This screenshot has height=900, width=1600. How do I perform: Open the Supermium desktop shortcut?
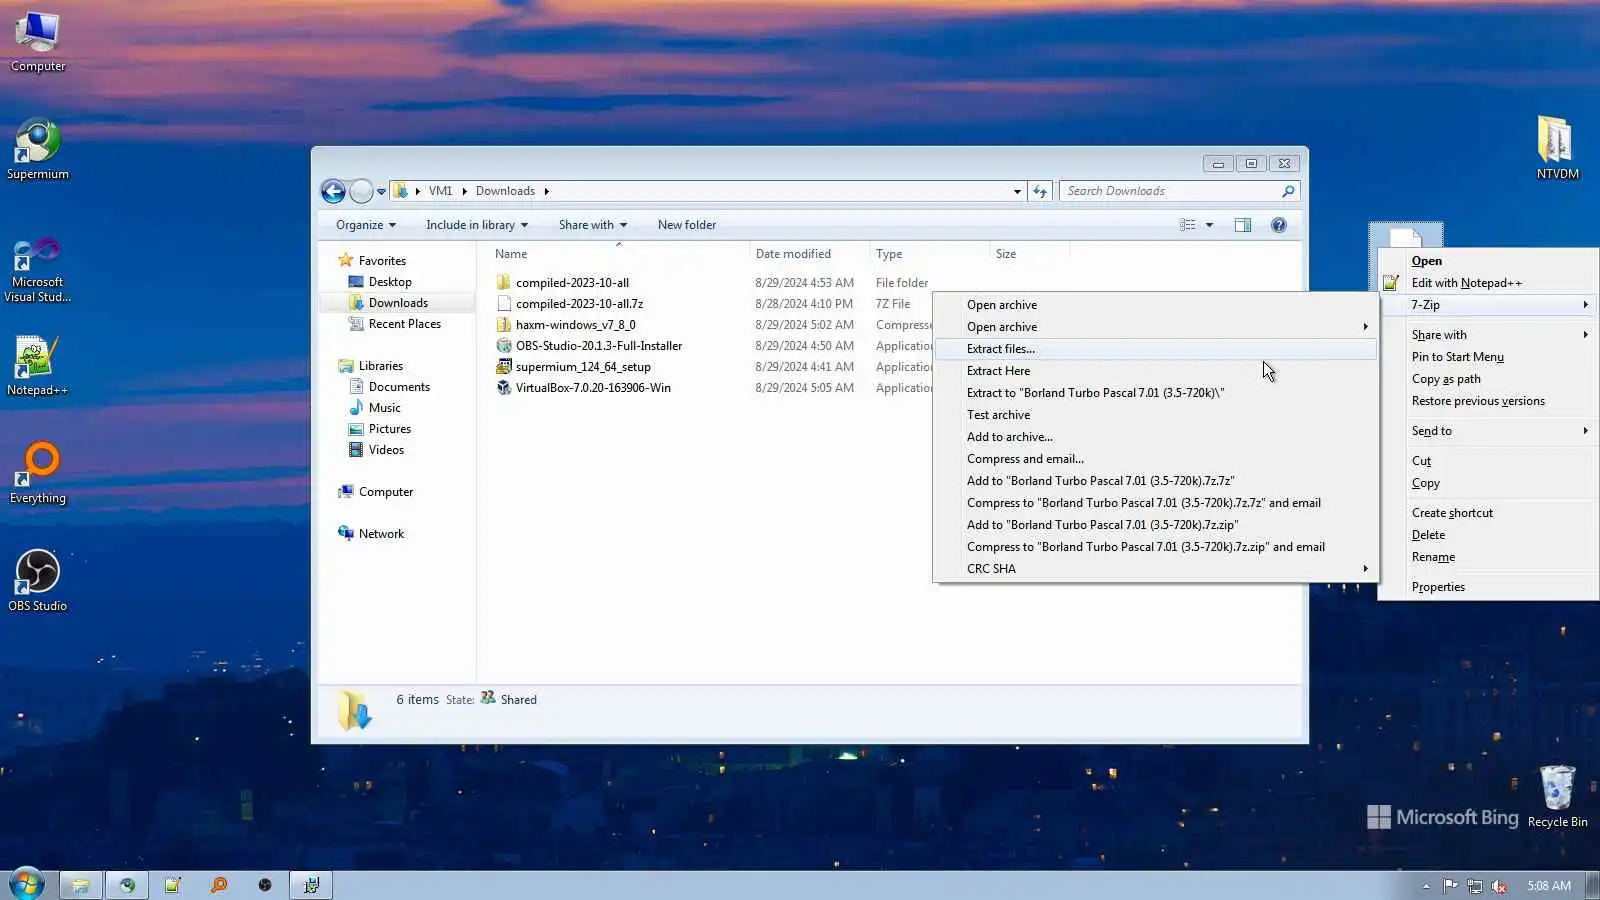click(x=38, y=150)
